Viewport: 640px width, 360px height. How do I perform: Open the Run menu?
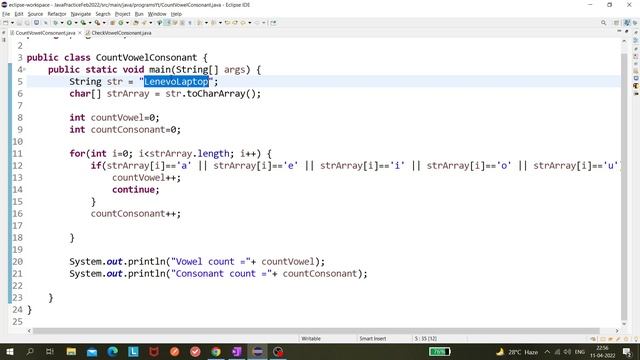[139, 14]
